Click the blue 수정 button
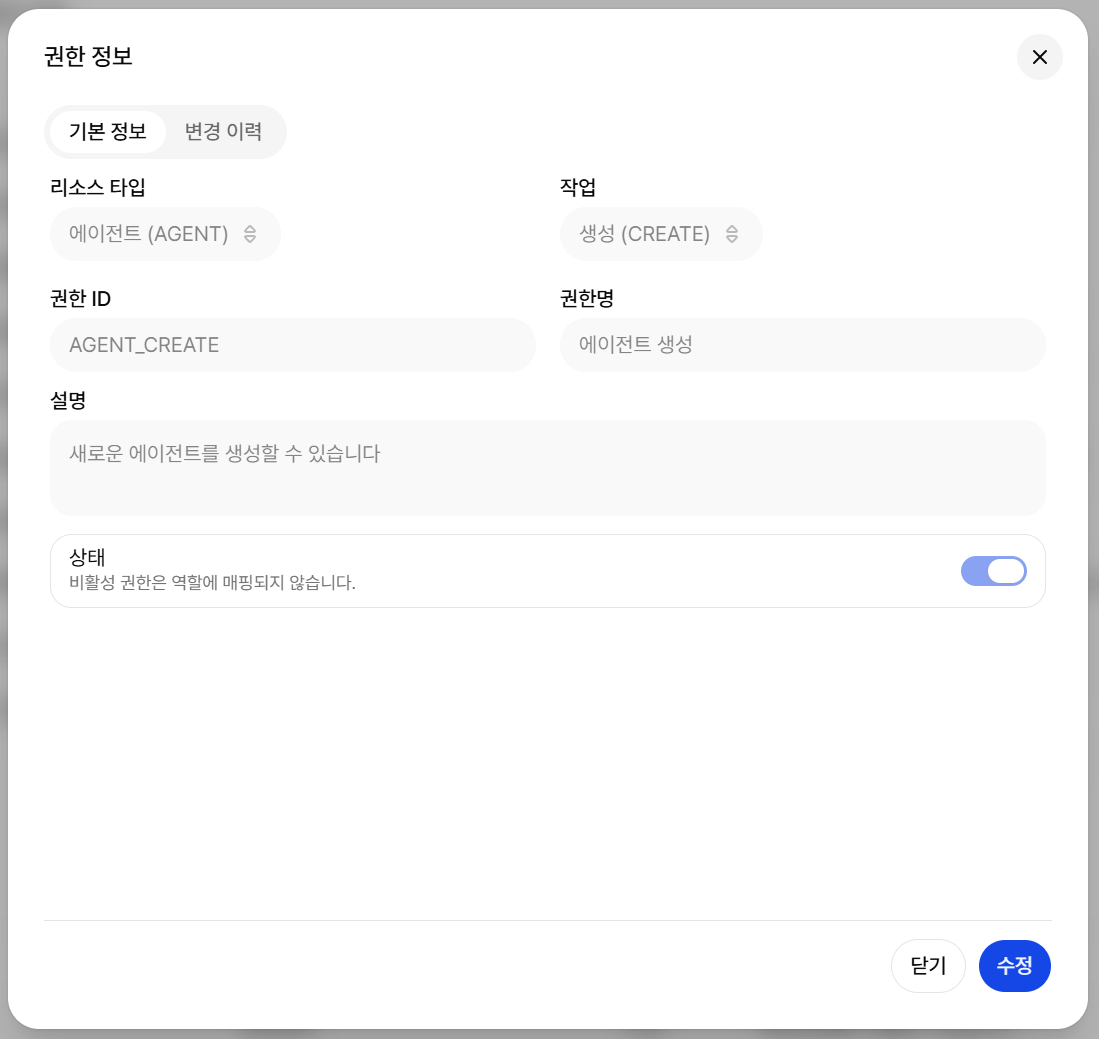 click(1014, 965)
